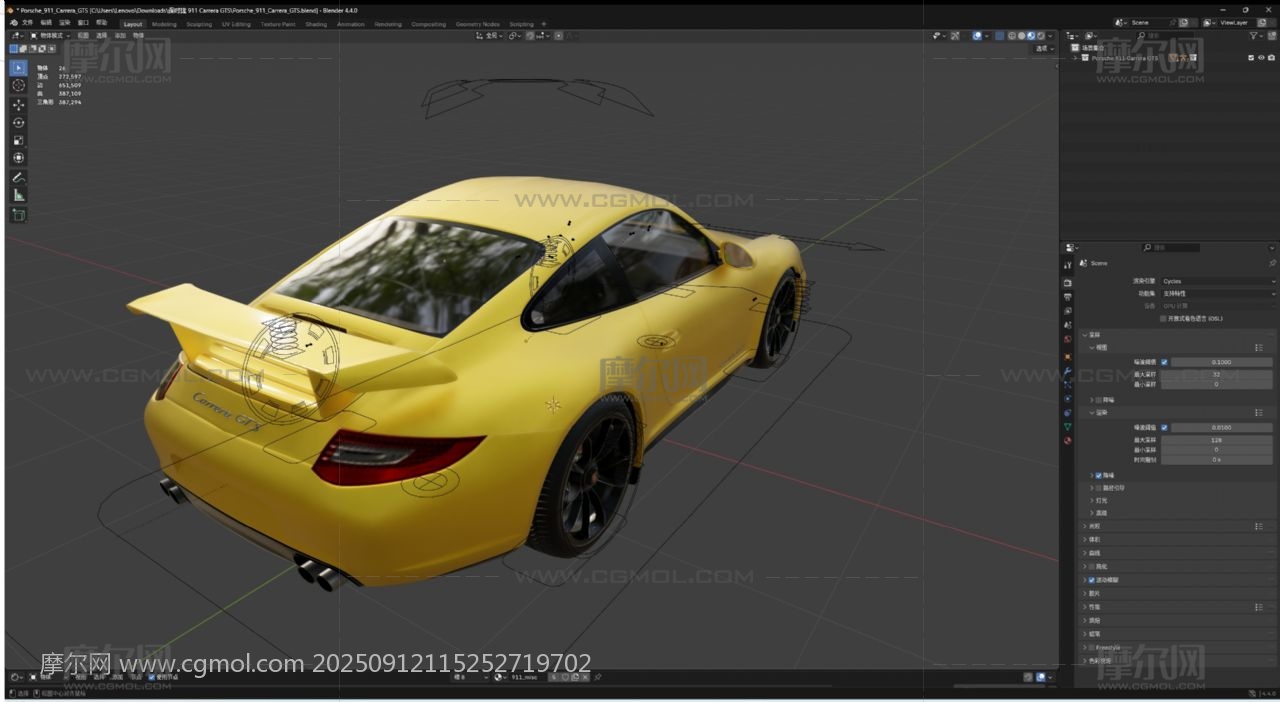This screenshot has height=702, width=1280.
Task: Switch to the Geometry Nodes workspace tab
Action: click(477, 24)
